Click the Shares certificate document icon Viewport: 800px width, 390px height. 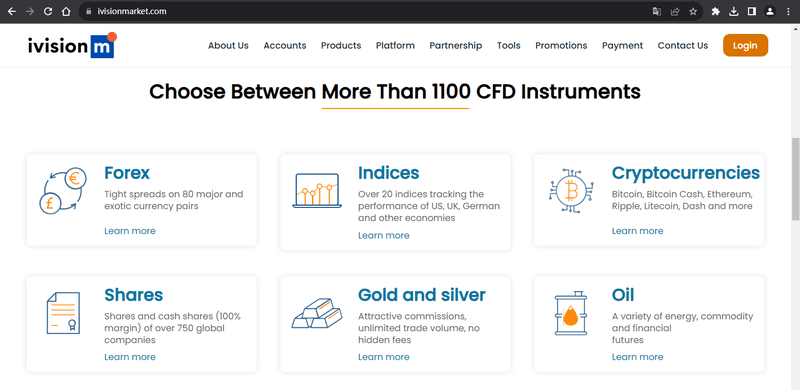(63, 313)
